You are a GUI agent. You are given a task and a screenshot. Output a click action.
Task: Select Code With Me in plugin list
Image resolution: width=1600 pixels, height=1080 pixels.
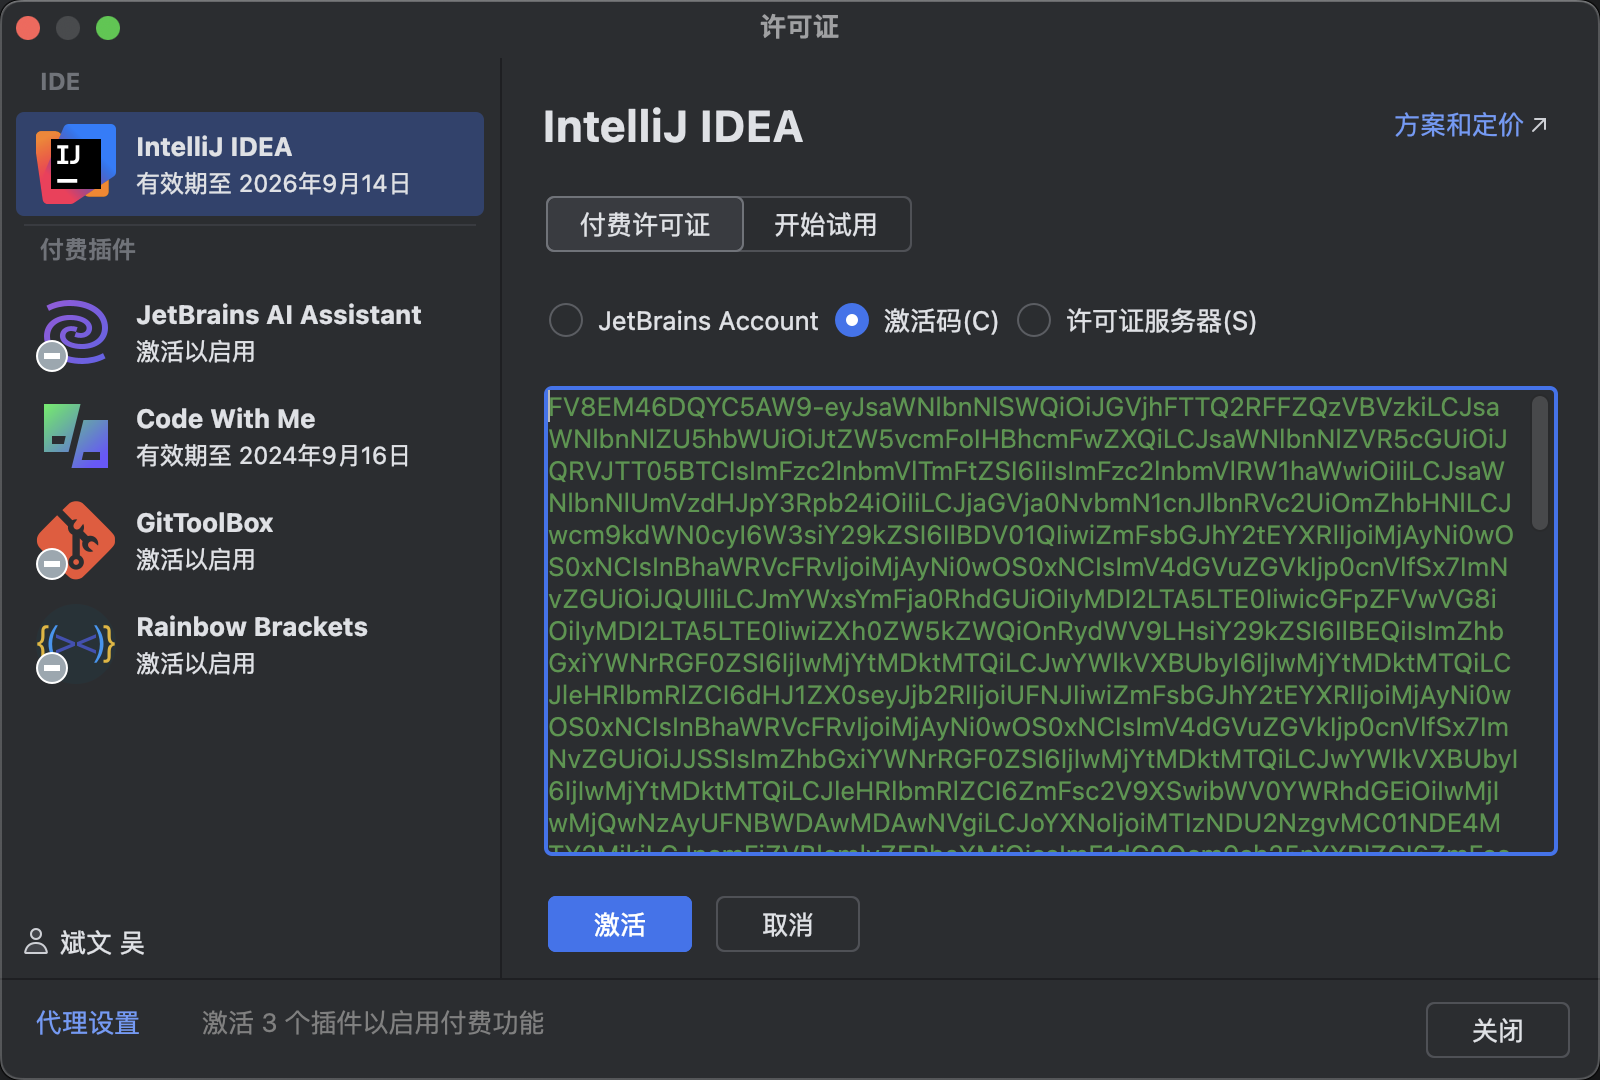(250, 437)
